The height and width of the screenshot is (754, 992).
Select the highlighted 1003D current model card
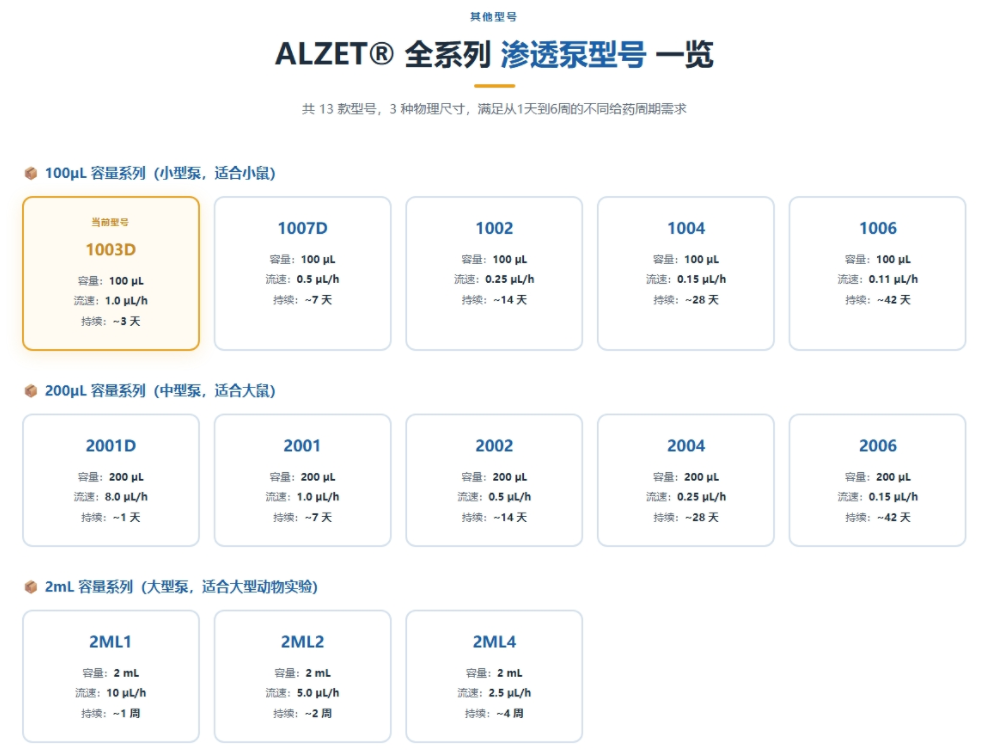[x=110, y=272]
